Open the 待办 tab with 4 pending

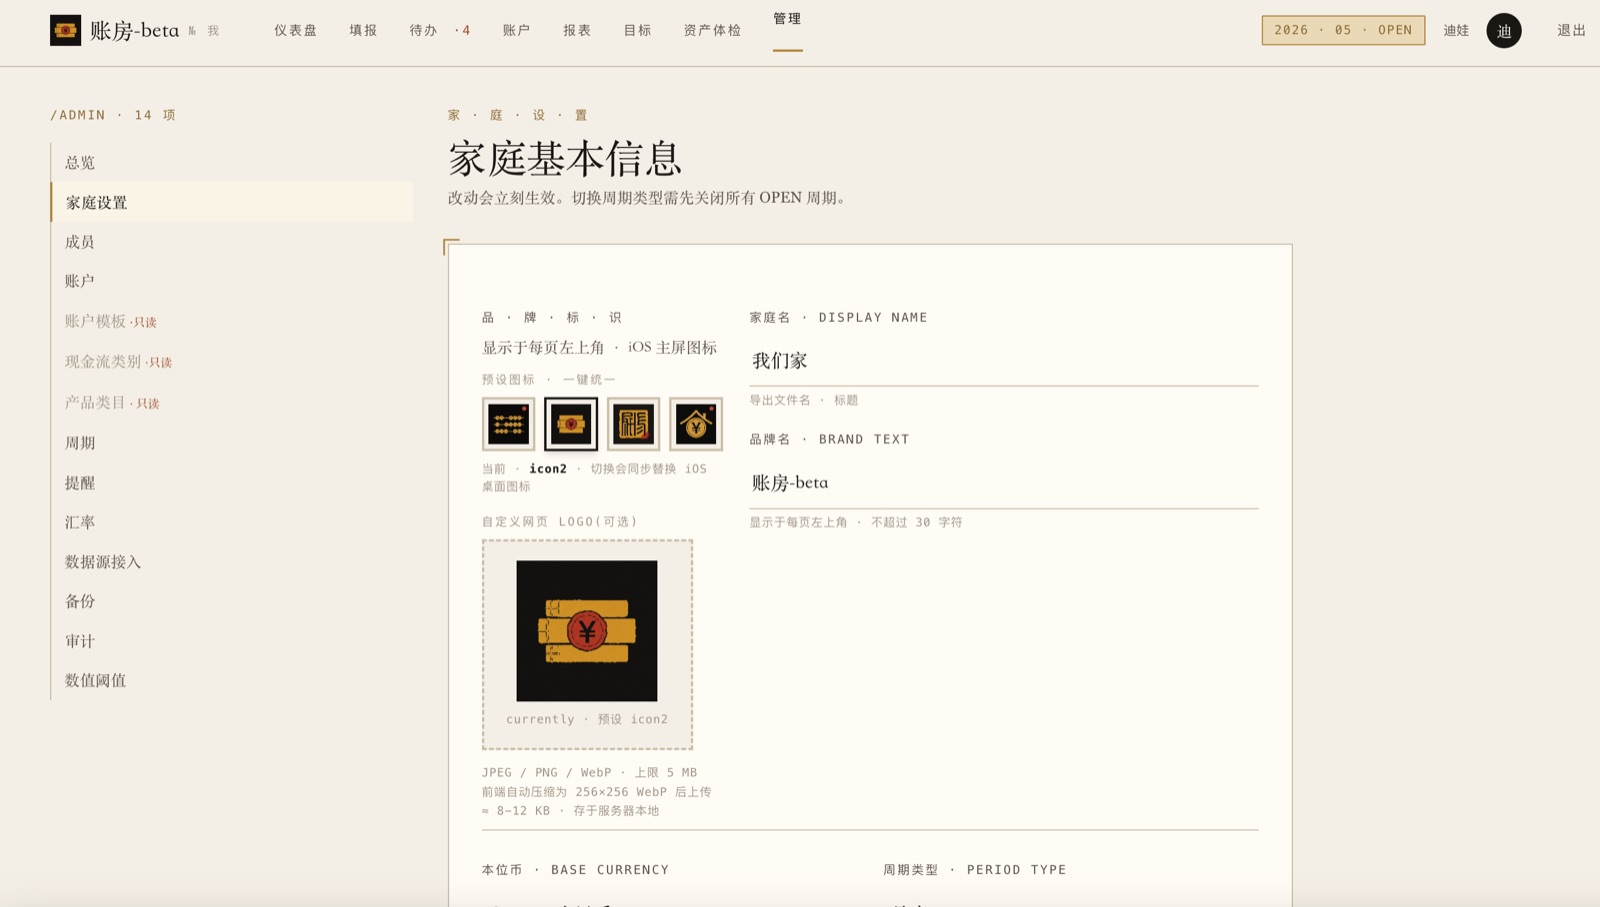[x=440, y=30]
